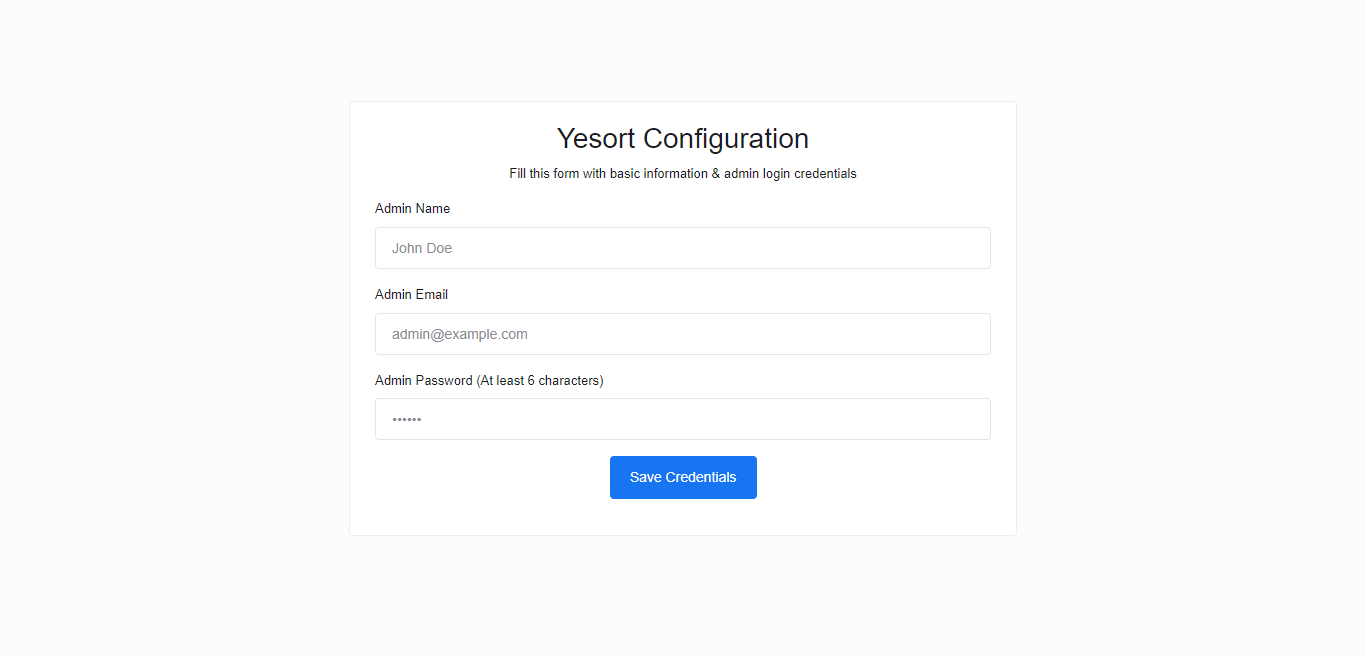The height and width of the screenshot is (657, 1366).
Task: Click the Yesort Configuration heading
Action: pyautogui.click(x=683, y=138)
